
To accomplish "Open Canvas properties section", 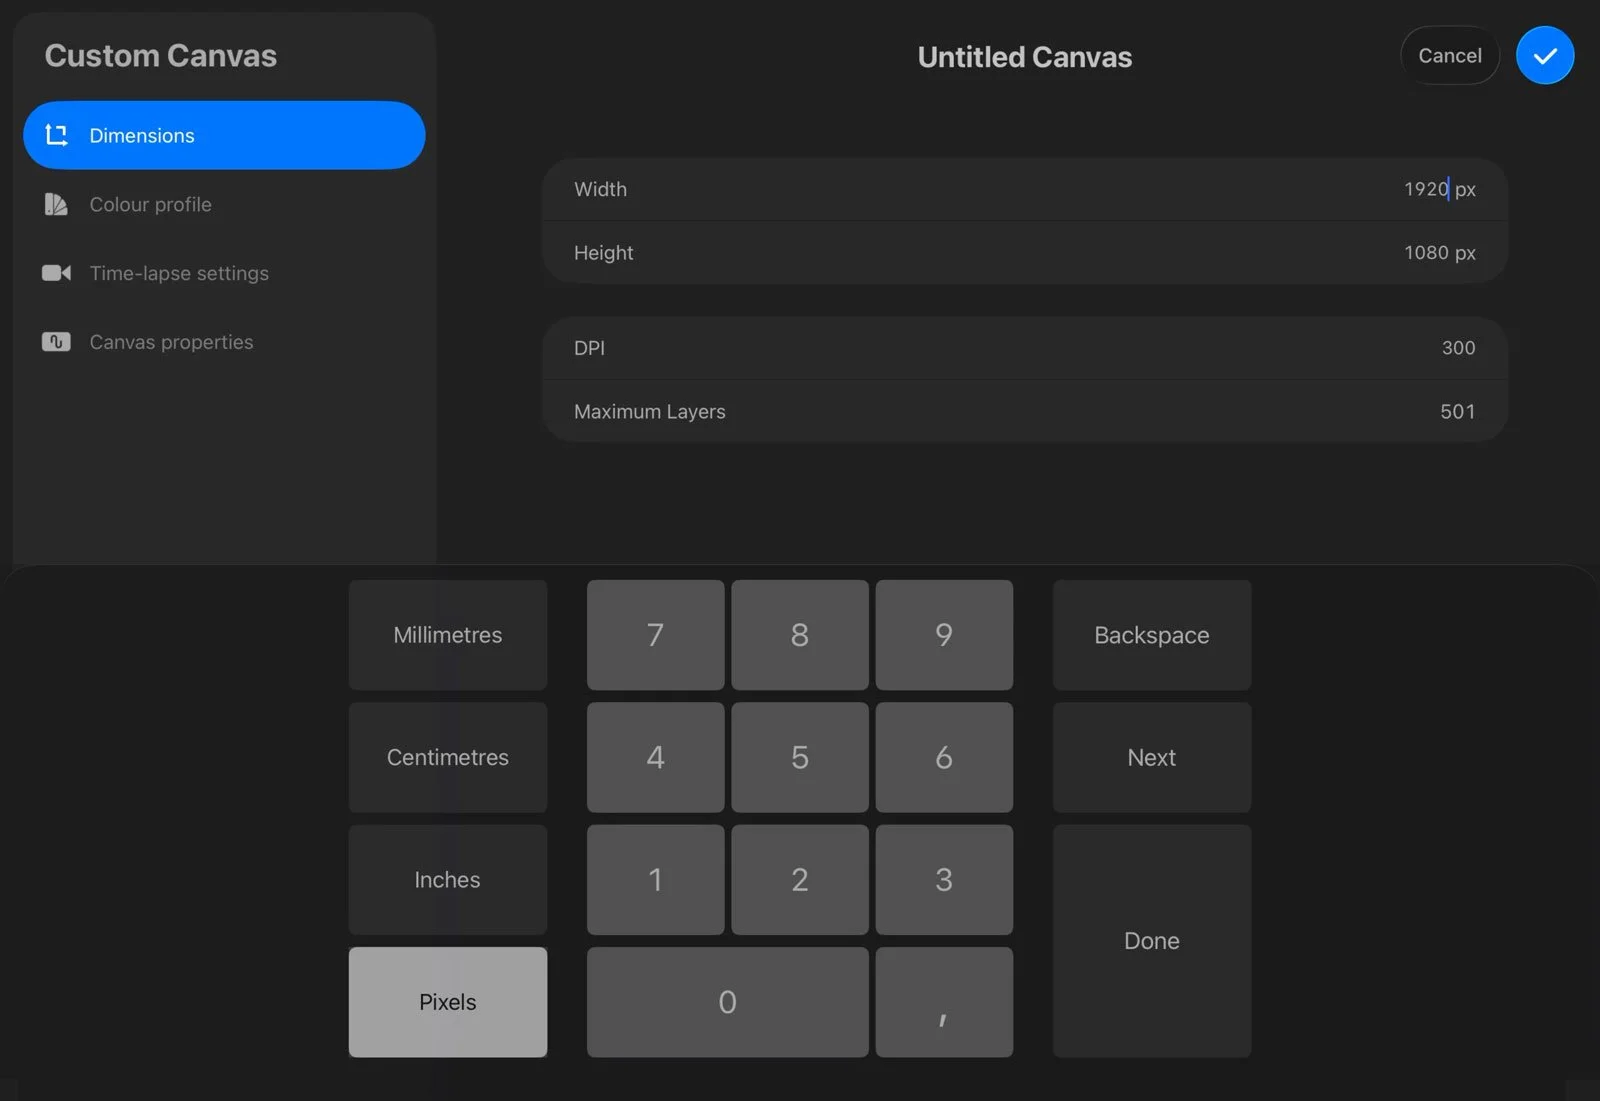I will click(x=224, y=342).
